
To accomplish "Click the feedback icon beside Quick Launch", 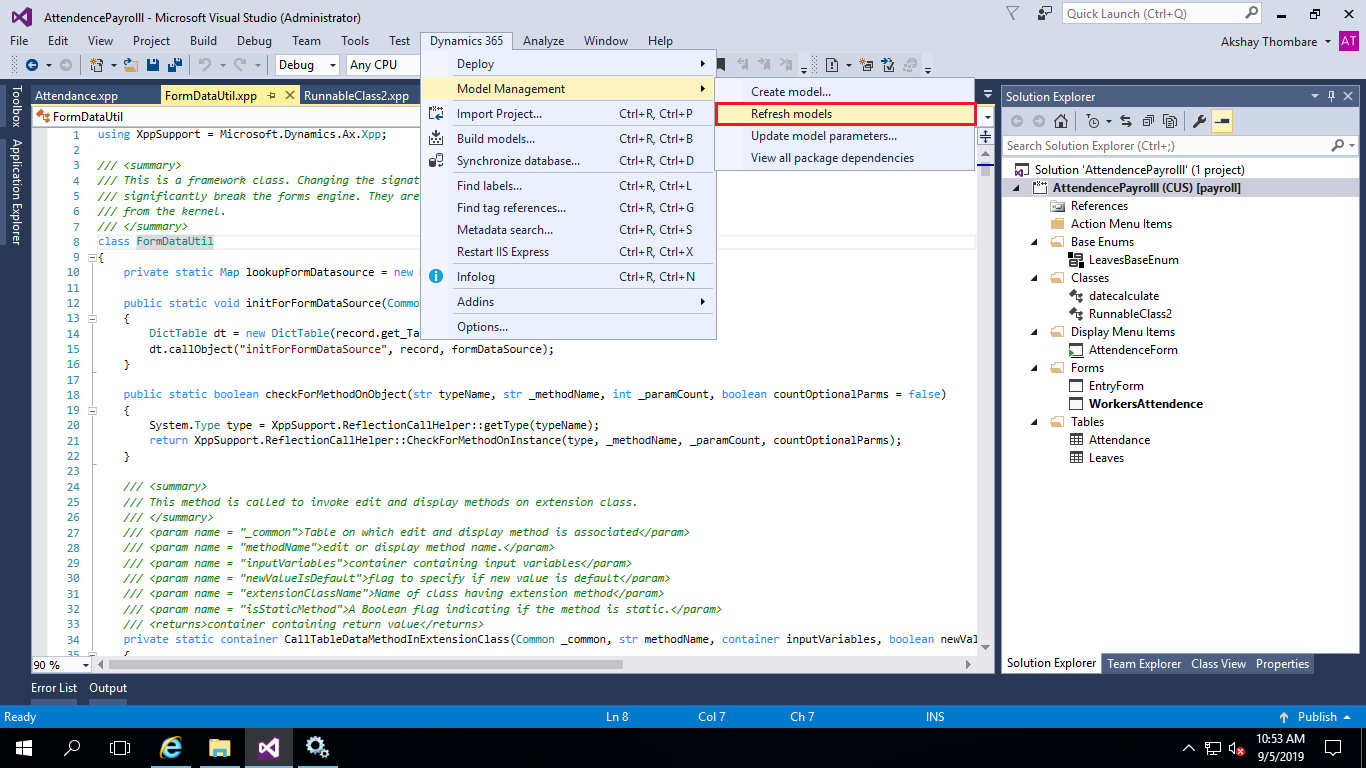I will point(1045,13).
